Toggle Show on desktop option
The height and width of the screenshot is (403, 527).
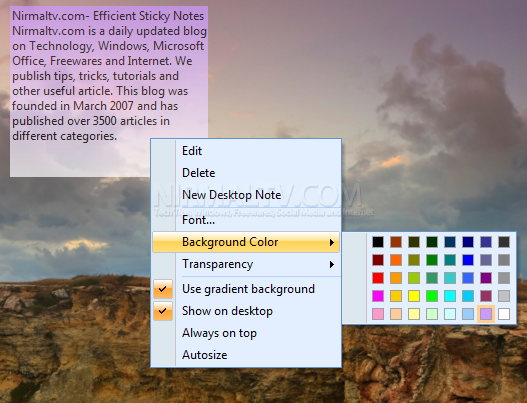246,311
